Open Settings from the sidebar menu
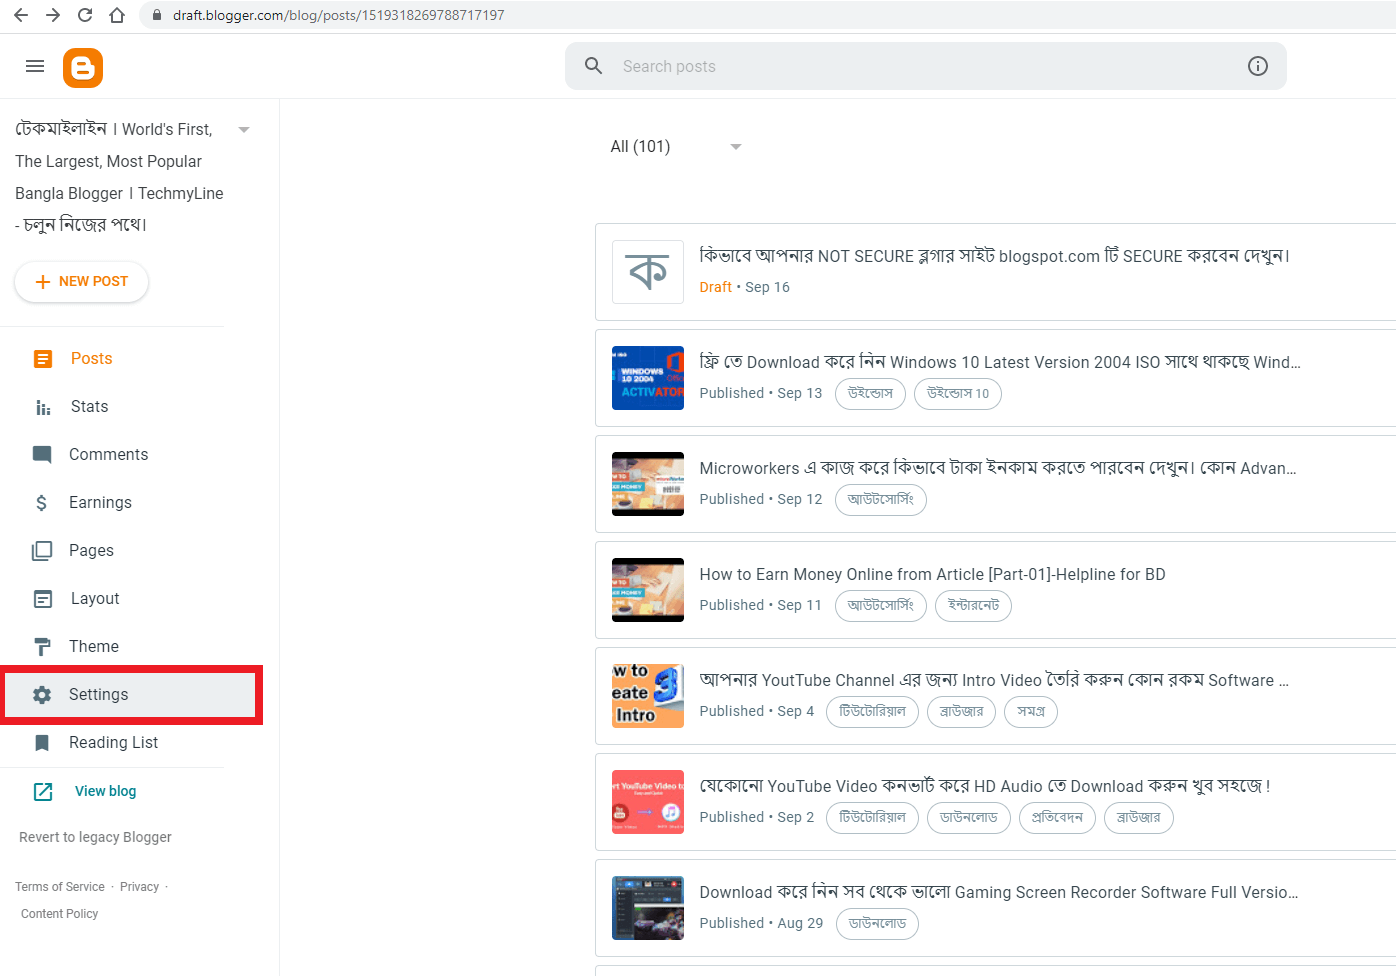The height and width of the screenshot is (976, 1396). click(x=98, y=694)
